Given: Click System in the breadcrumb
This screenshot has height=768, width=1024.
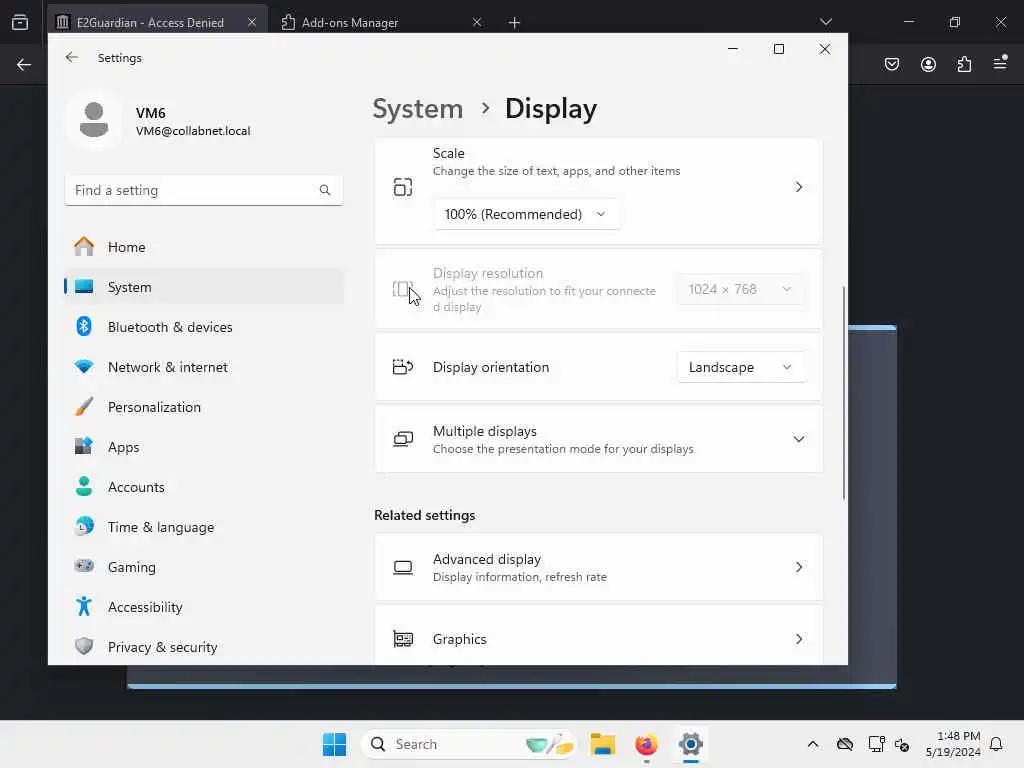Looking at the screenshot, I should point(417,108).
